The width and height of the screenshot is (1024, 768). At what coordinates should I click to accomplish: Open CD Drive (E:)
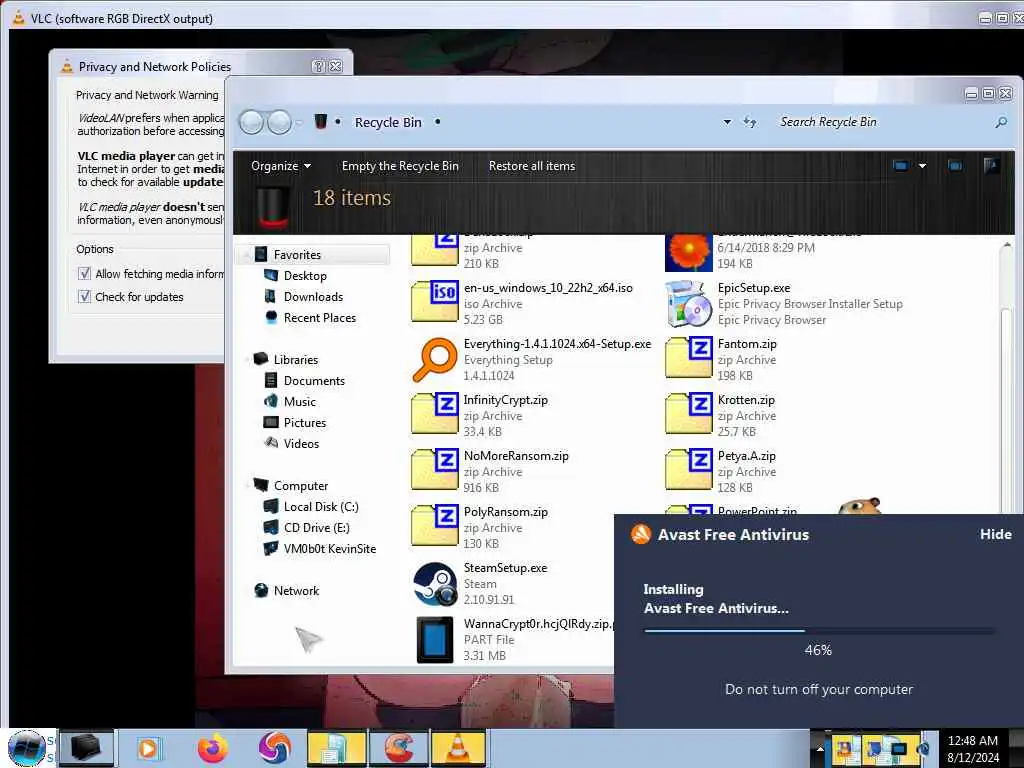tap(316, 527)
